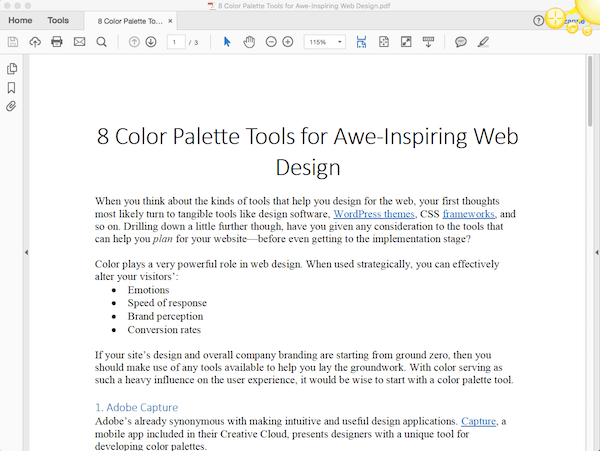Close the 8 Color Palette document tab
Image resolution: width=600 pixels, height=451 pixels.
(x=170, y=21)
